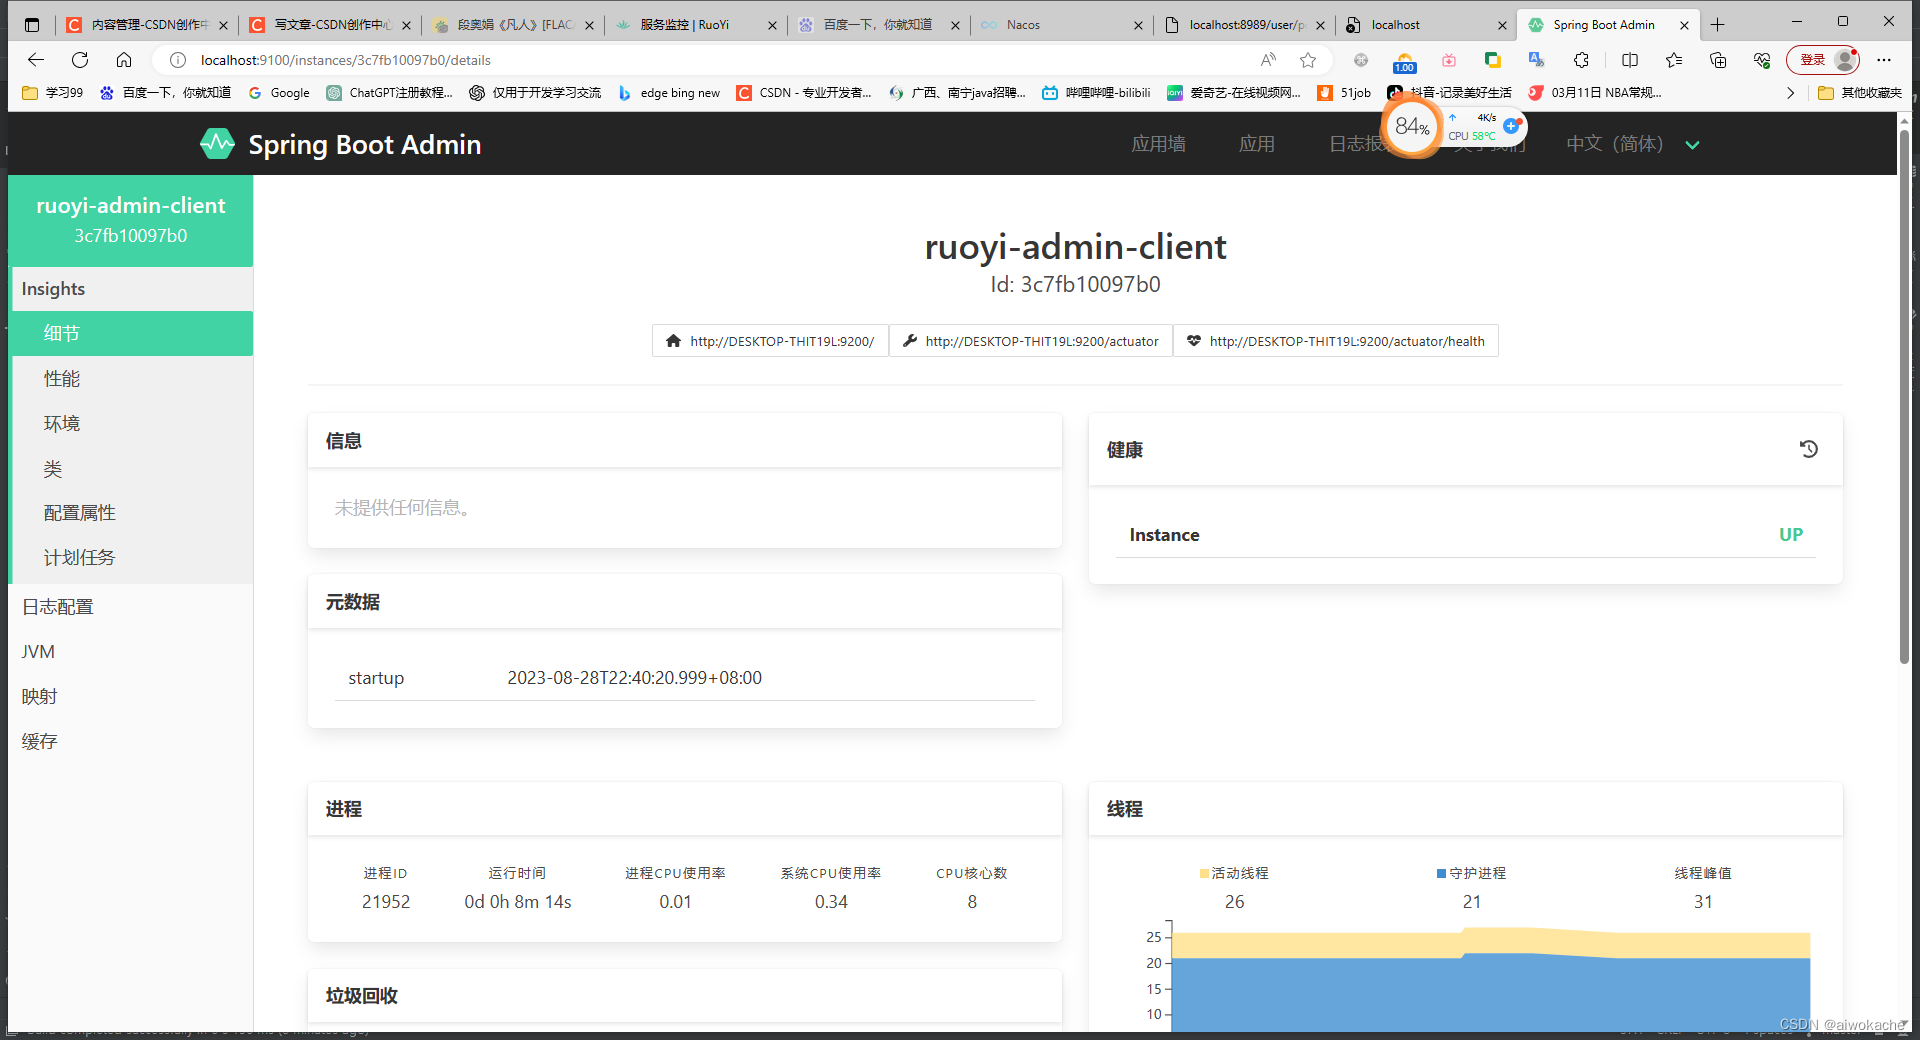1920x1040 pixels.
Task: Open the green overlapping-squares extension icon
Action: coord(1493,60)
